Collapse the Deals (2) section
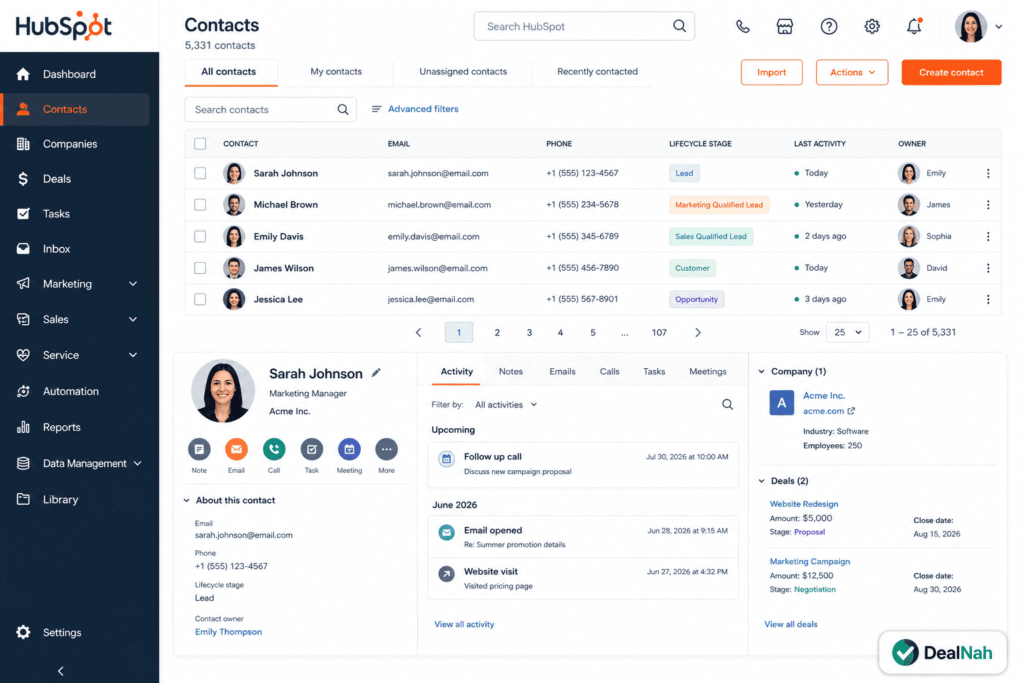Image resolution: width=1024 pixels, height=683 pixels. tap(761, 481)
